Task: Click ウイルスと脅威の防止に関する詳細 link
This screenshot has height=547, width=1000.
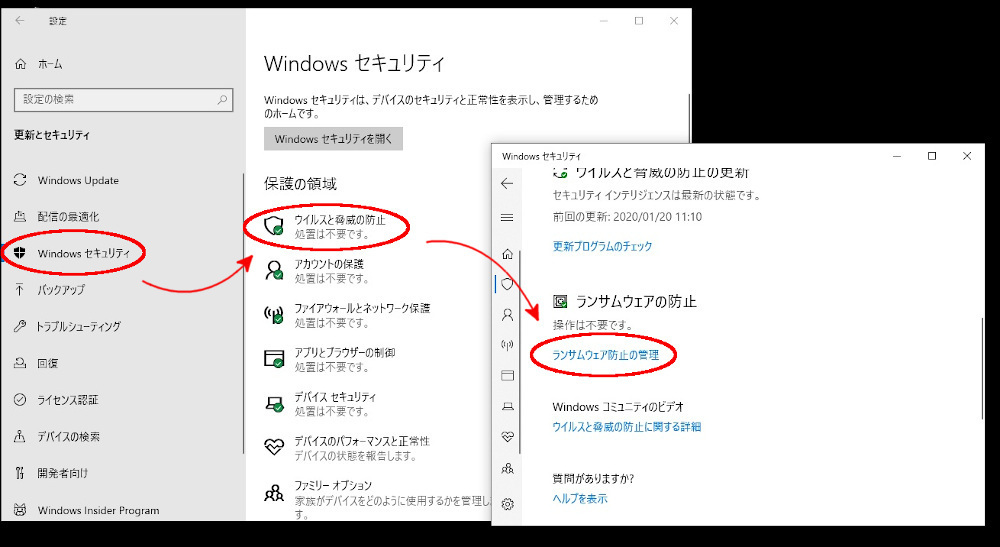Action: (x=626, y=427)
